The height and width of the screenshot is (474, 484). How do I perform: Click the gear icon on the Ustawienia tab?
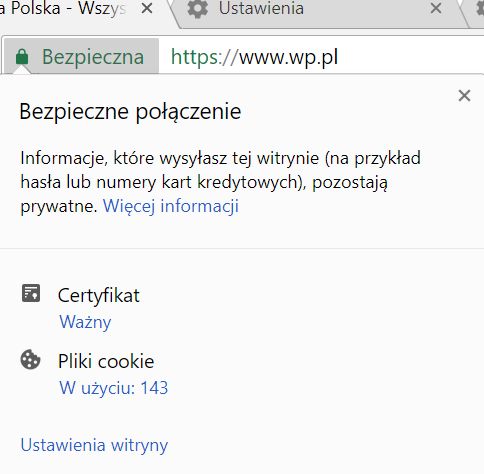click(x=198, y=8)
